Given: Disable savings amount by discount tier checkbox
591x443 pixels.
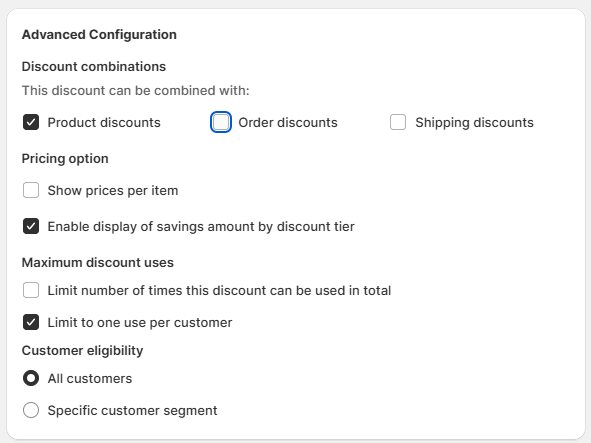Looking at the screenshot, I should (31, 226).
